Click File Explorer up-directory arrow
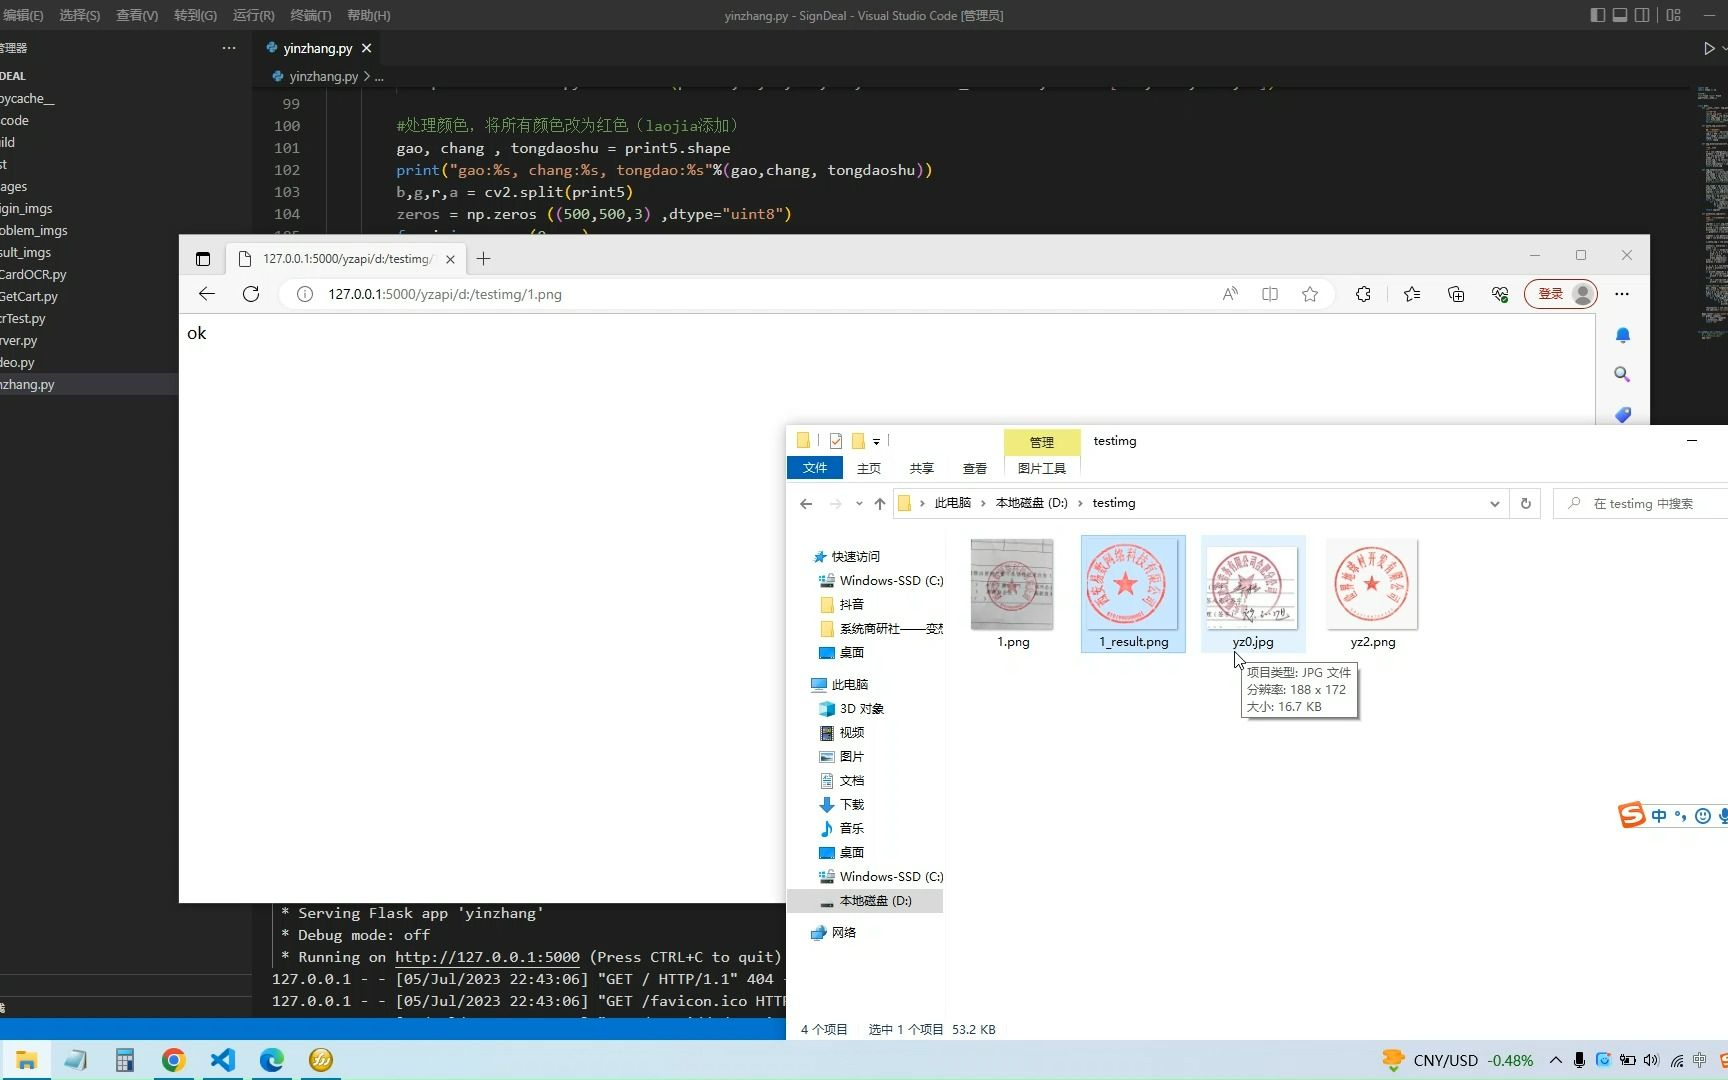The image size is (1728, 1080). pos(880,503)
